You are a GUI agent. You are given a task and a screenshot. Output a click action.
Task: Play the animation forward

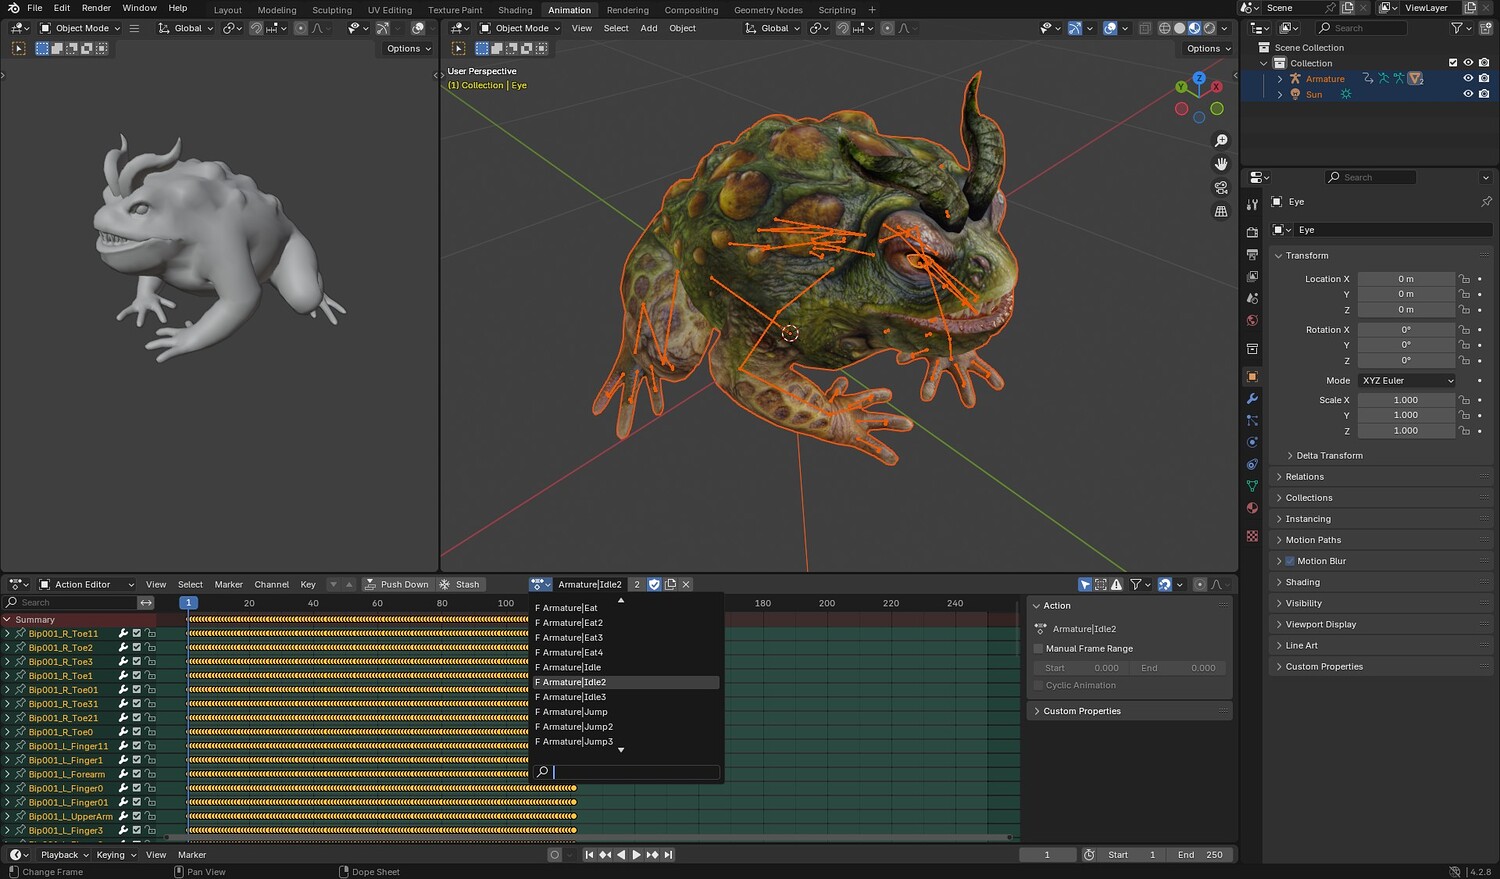click(x=636, y=855)
